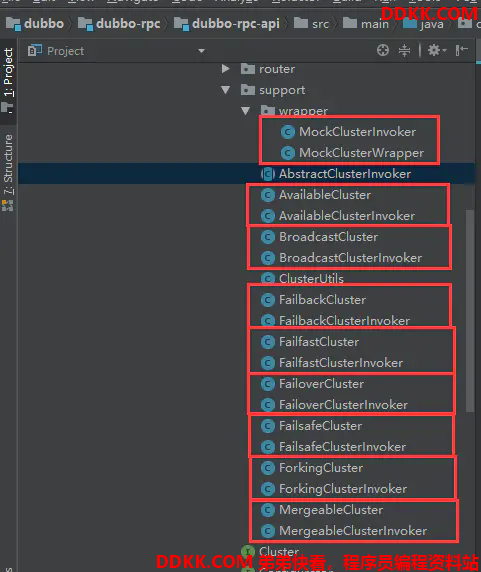Screen dimensions: 481x572
Task: Select FailoverCluster class
Action: tap(321, 384)
